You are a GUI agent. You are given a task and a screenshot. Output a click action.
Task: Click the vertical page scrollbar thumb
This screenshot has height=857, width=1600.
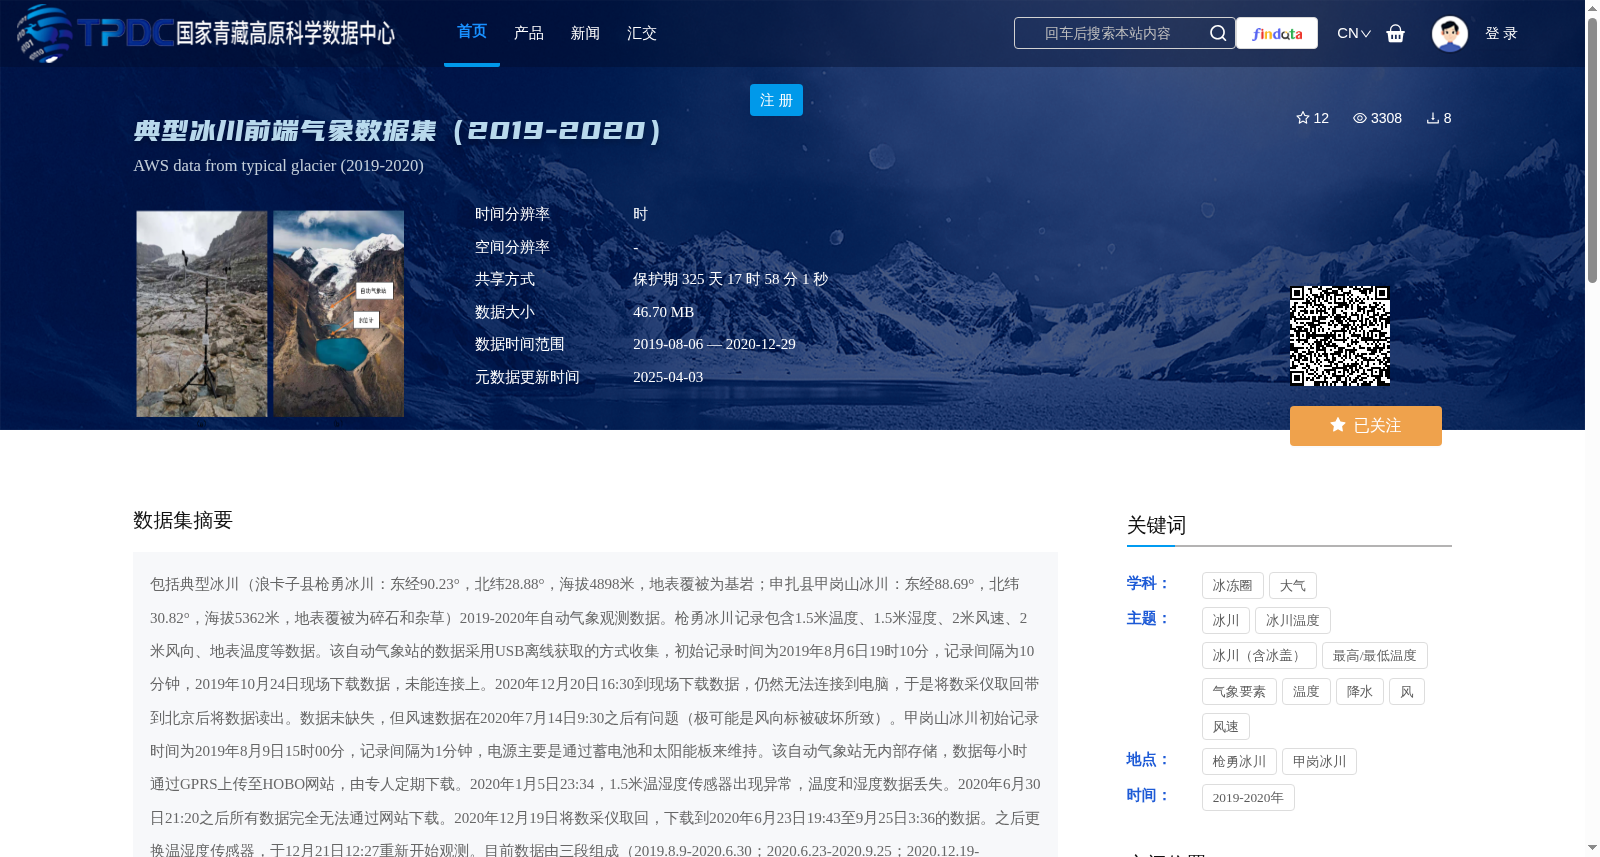(1592, 150)
